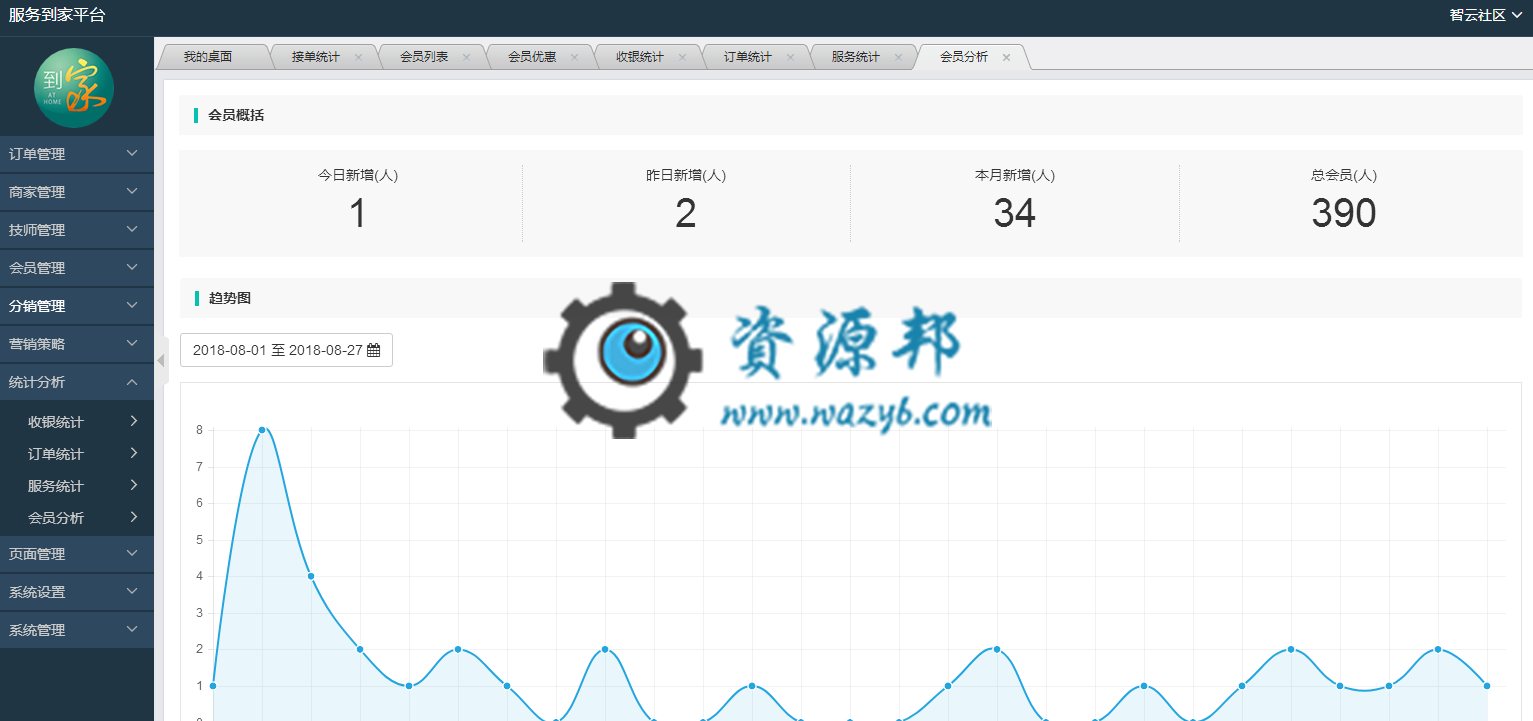Expand the 商家管理 menu

click(77, 192)
